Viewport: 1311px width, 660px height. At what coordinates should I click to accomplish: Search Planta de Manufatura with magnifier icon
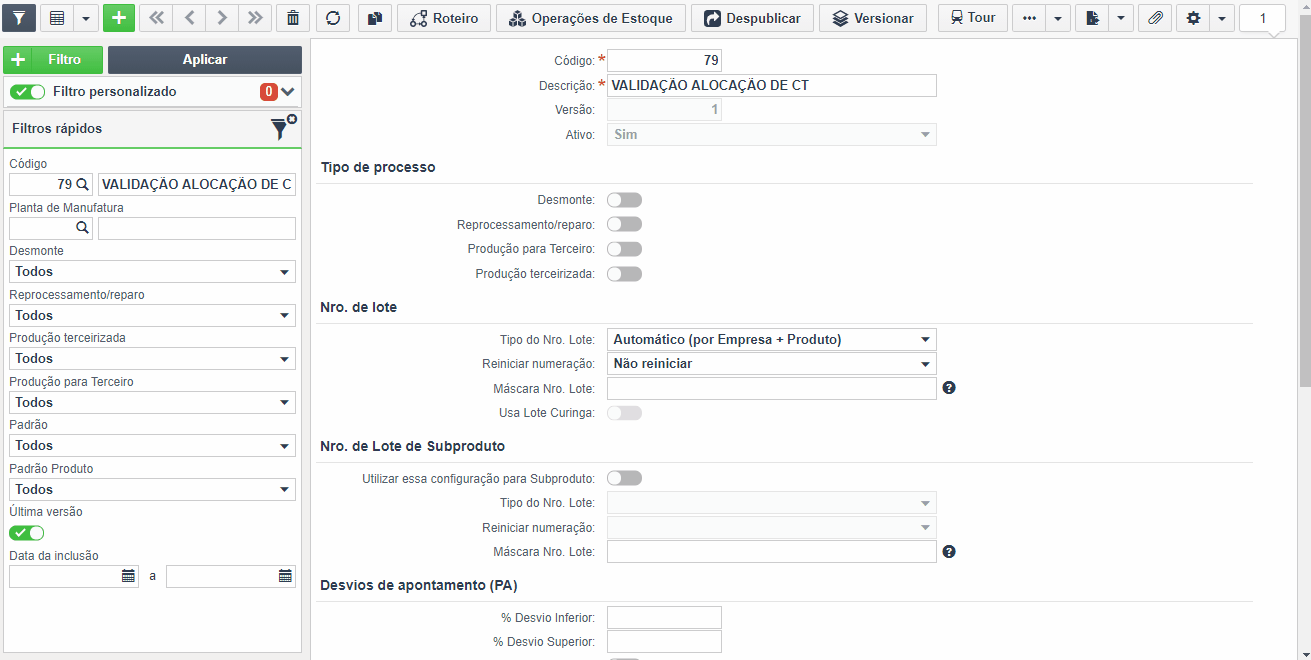coord(83,228)
